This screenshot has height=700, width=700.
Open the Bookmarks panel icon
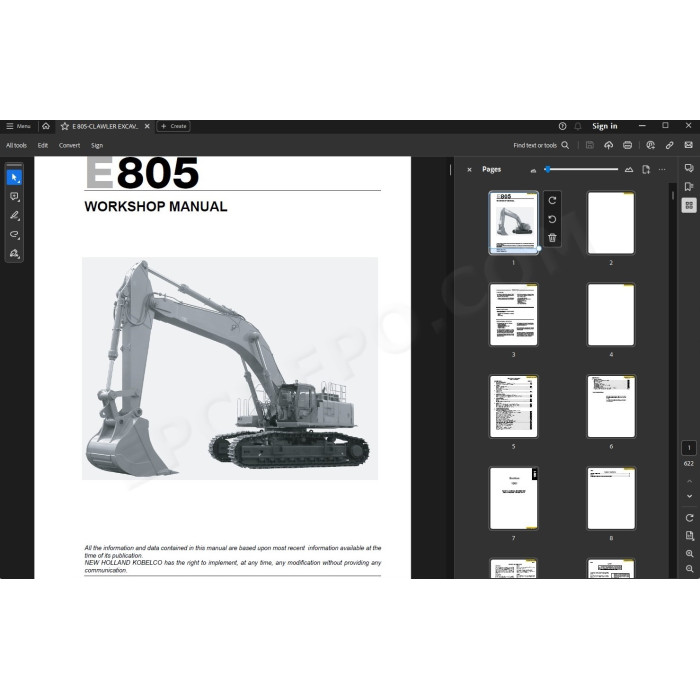pyautogui.click(x=689, y=187)
